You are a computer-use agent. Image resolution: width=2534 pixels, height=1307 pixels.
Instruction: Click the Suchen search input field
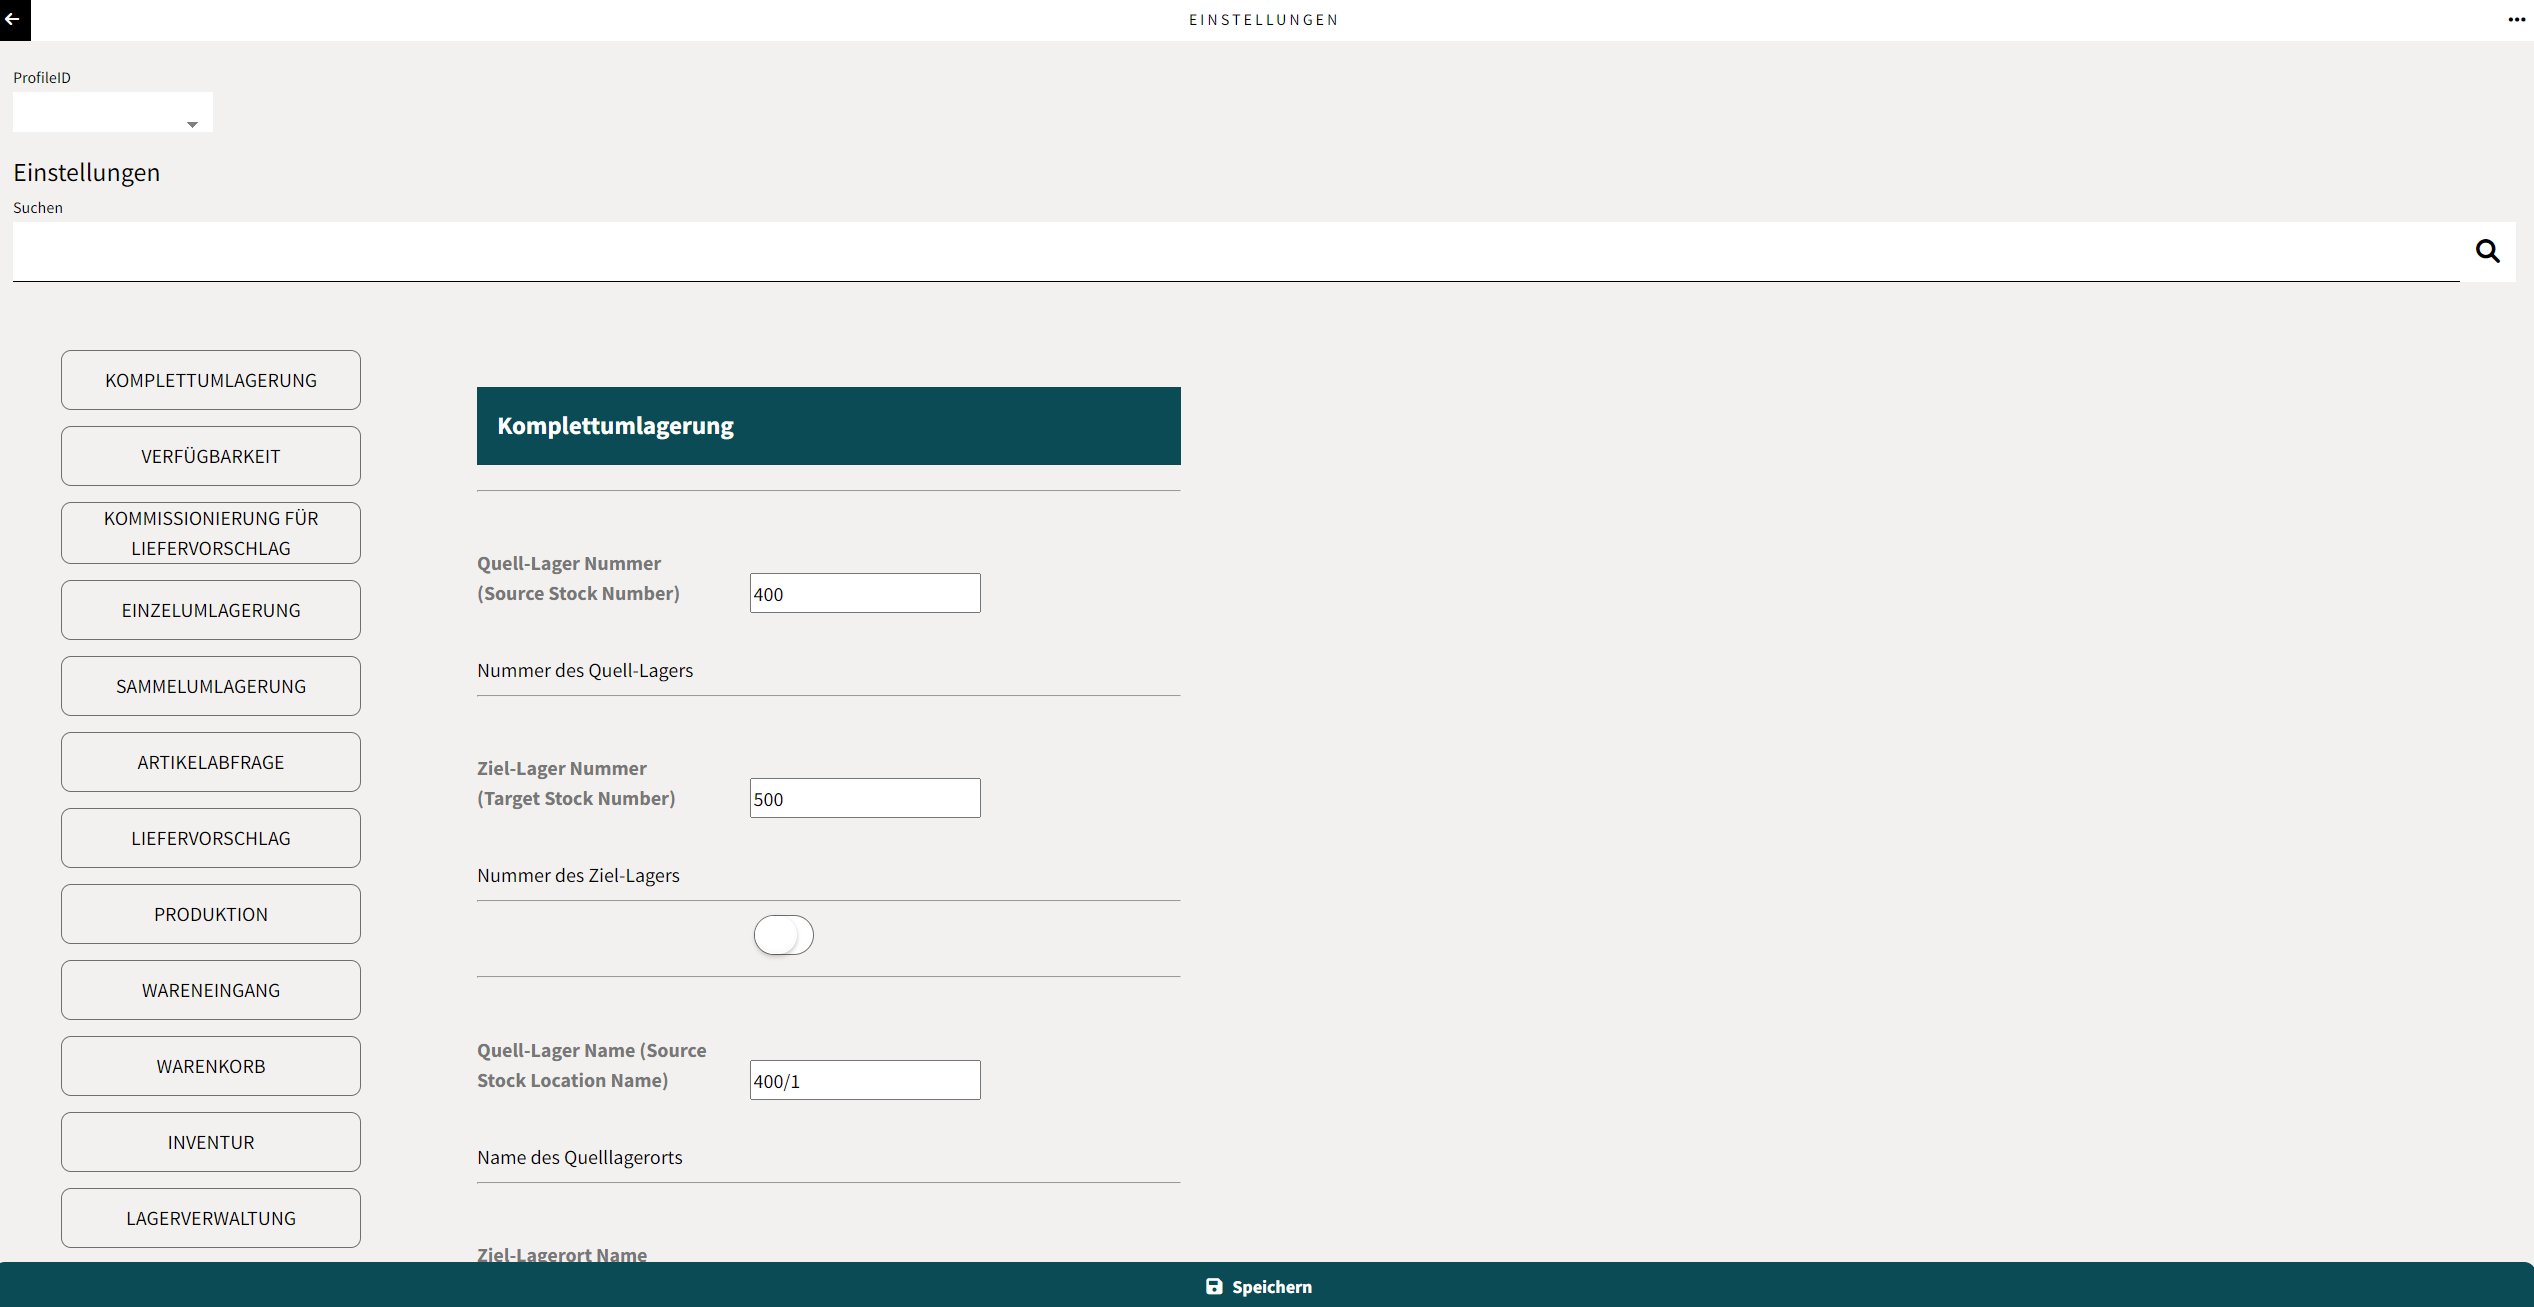click(x=1235, y=251)
